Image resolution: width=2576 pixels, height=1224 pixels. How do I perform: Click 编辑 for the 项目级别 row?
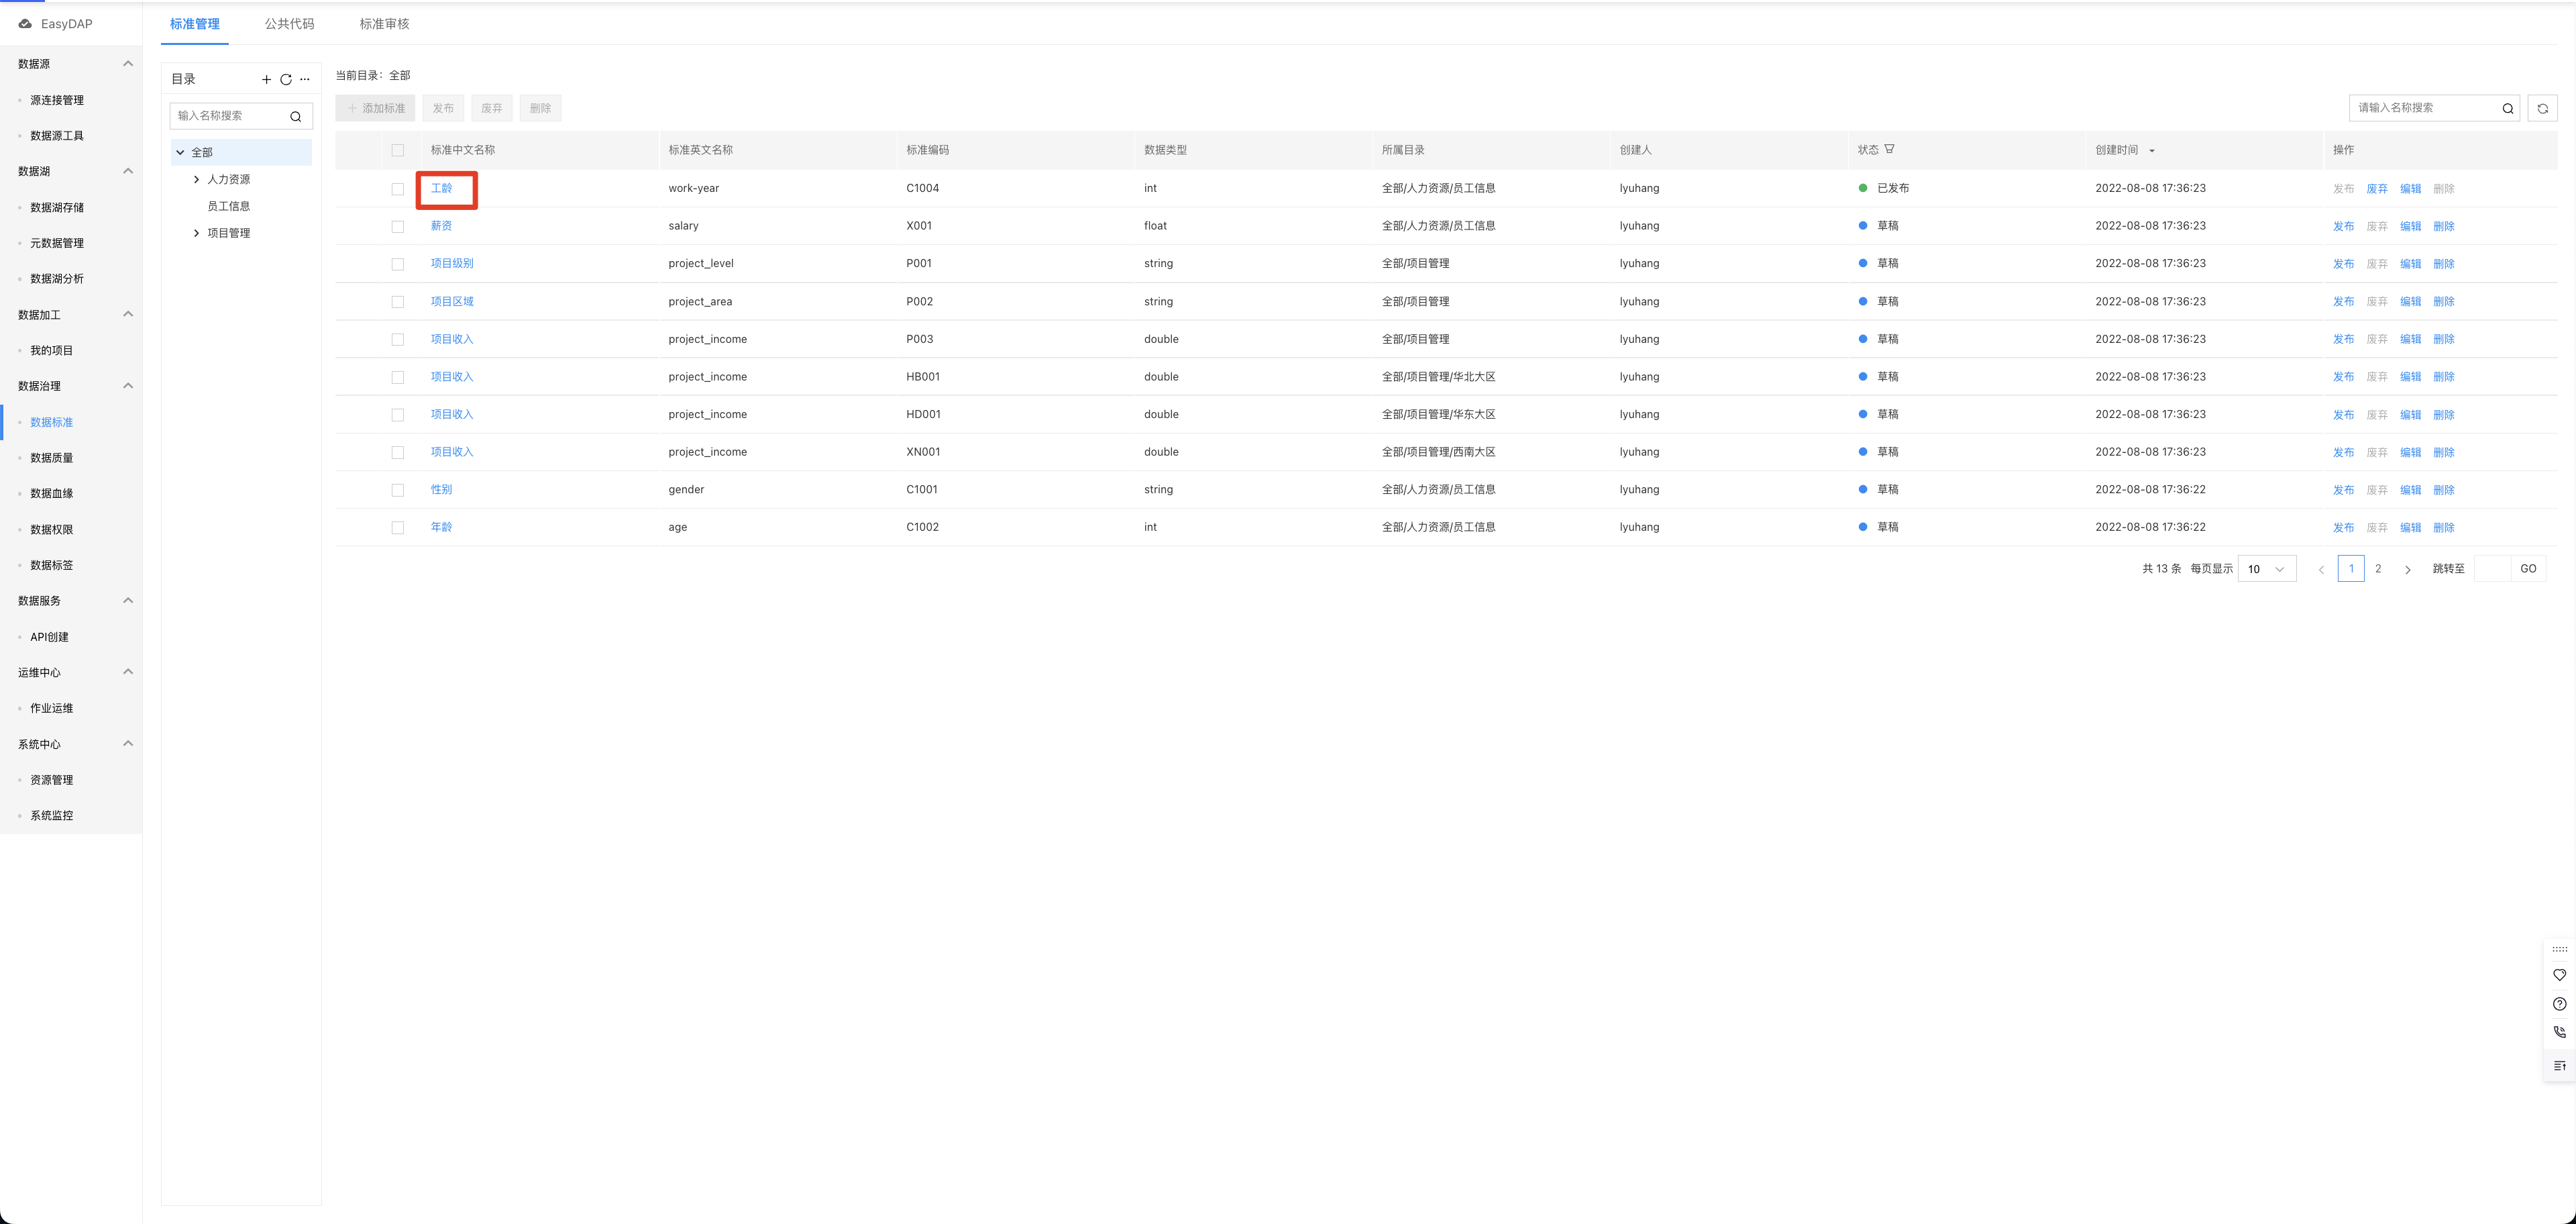coord(2411,264)
